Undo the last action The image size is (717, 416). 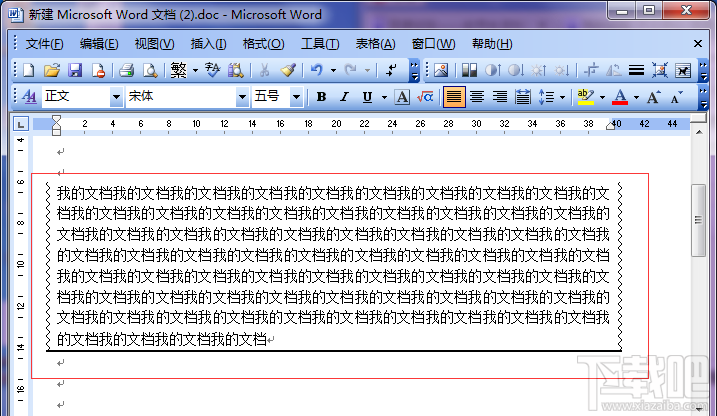point(316,70)
